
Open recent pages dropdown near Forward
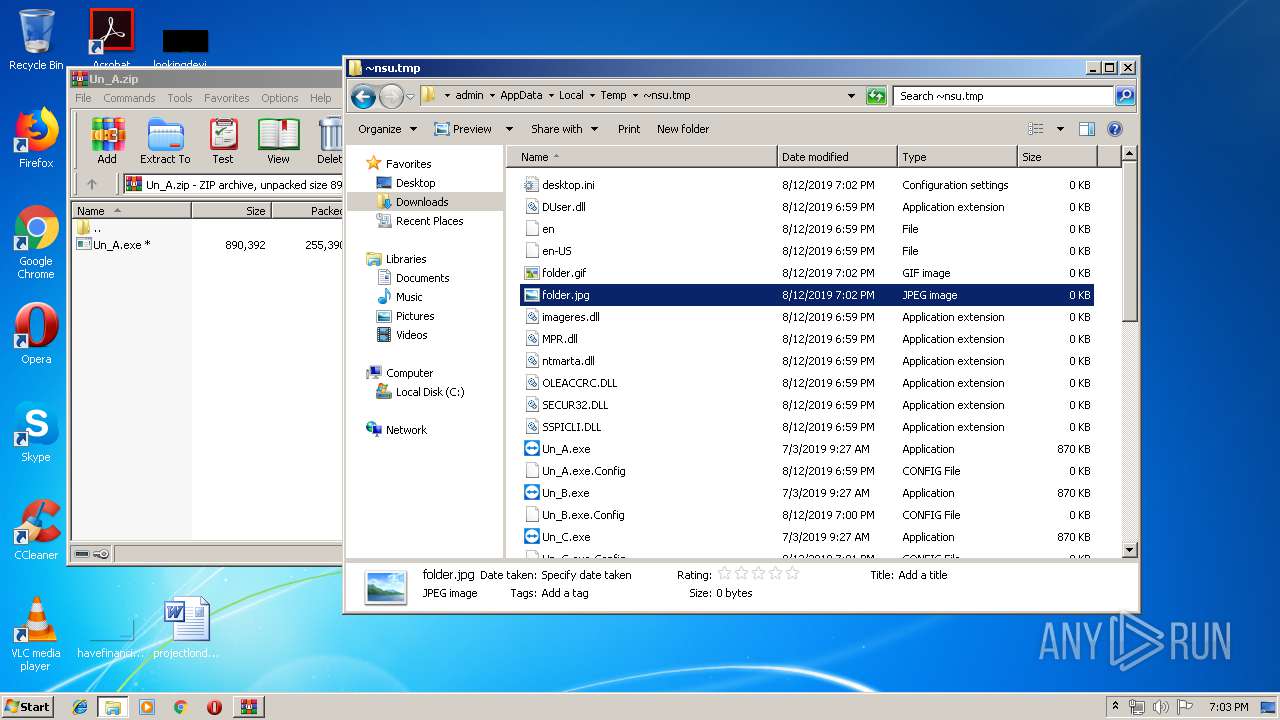pos(410,96)
